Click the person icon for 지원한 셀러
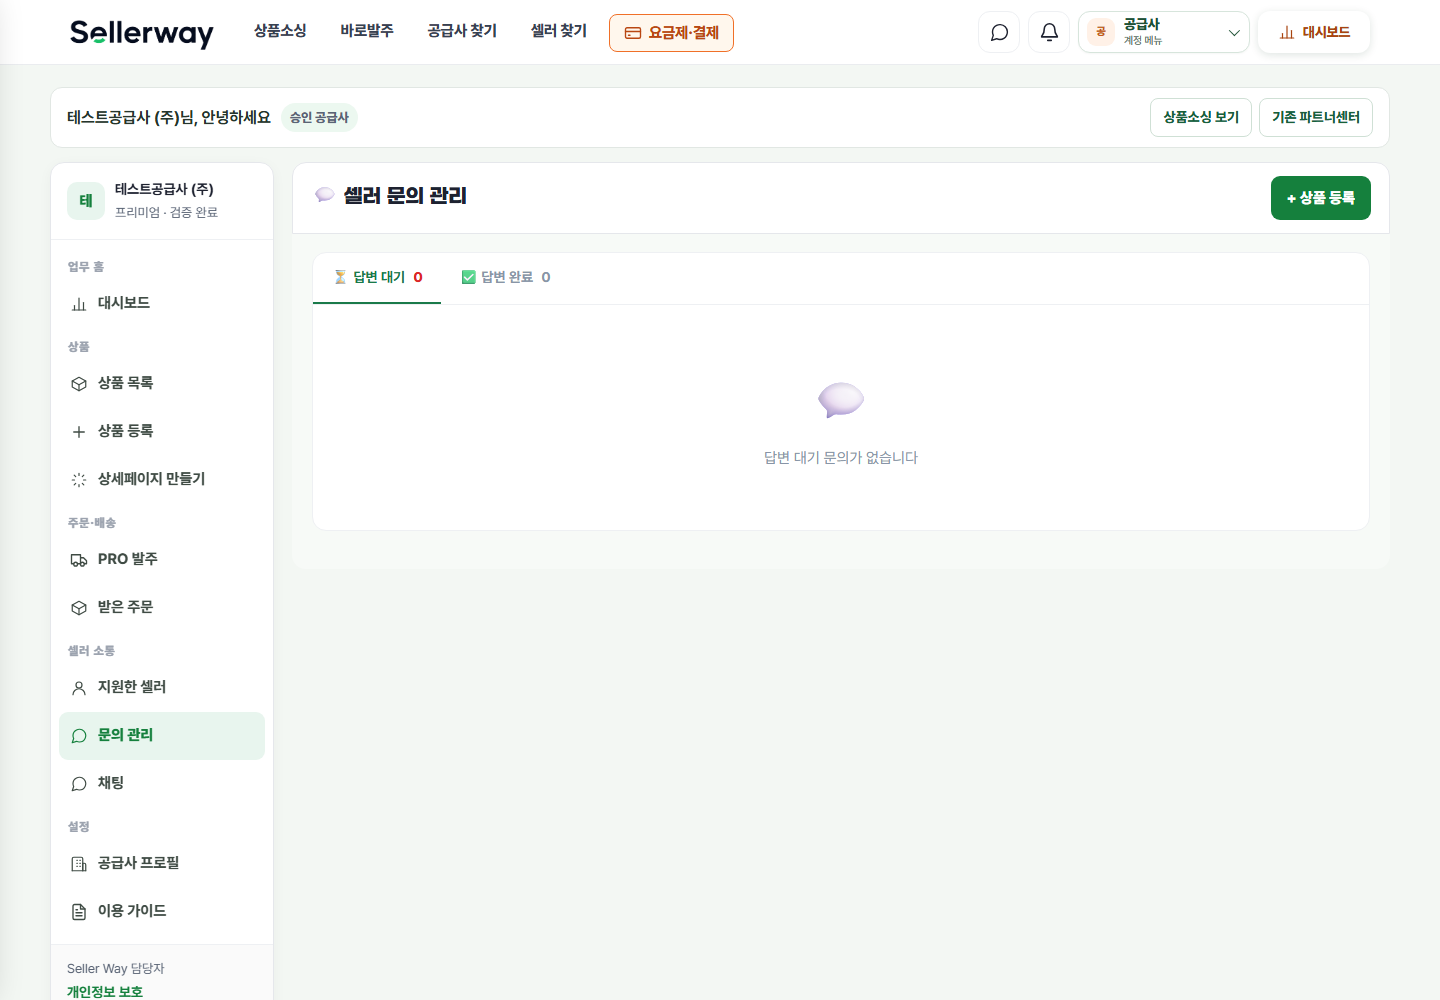 [x=79, y=688]
